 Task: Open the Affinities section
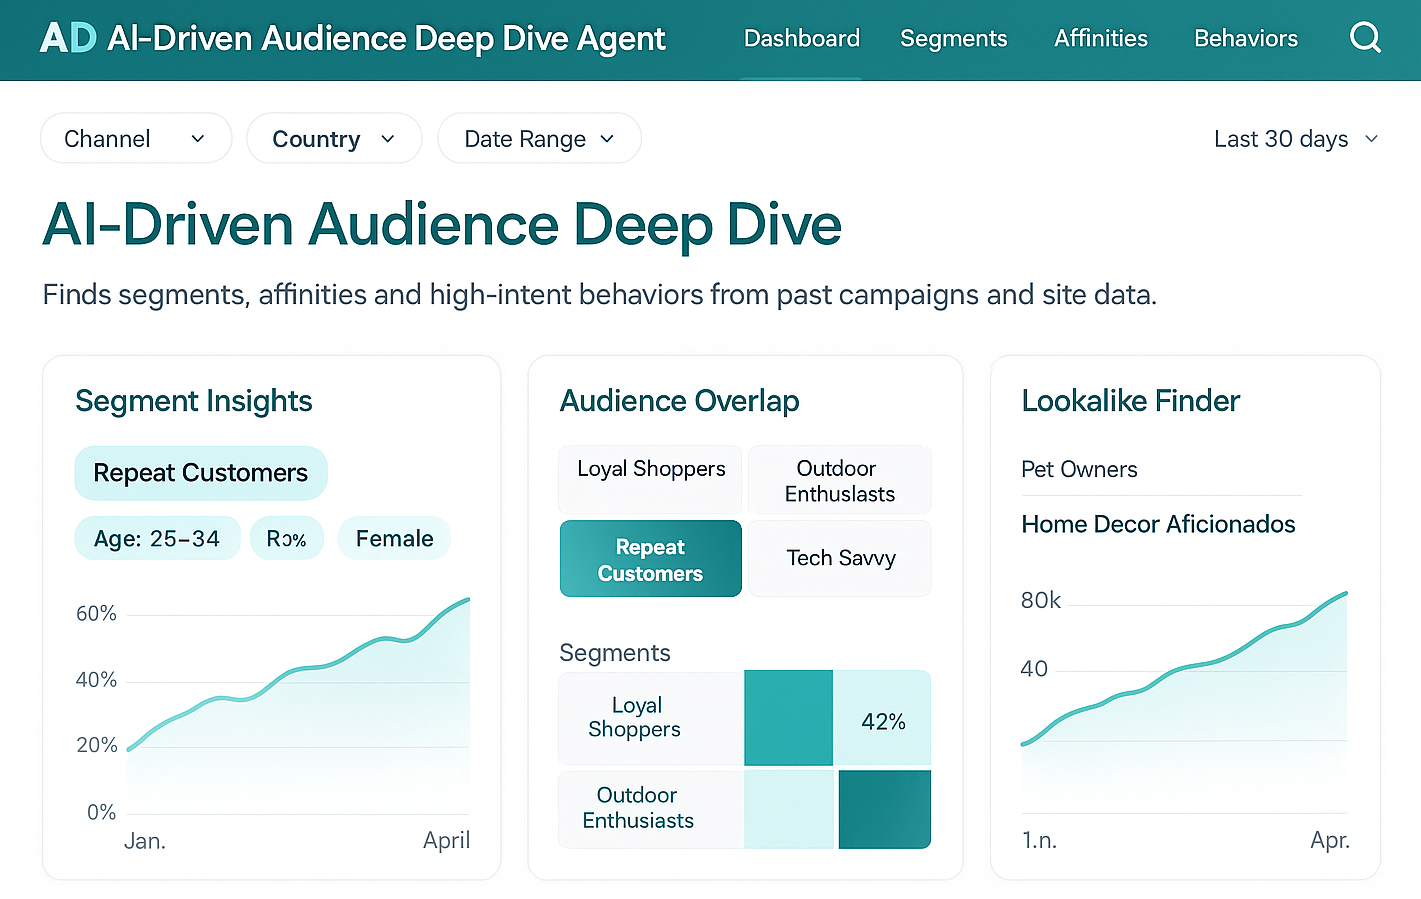pos(1100,38)
